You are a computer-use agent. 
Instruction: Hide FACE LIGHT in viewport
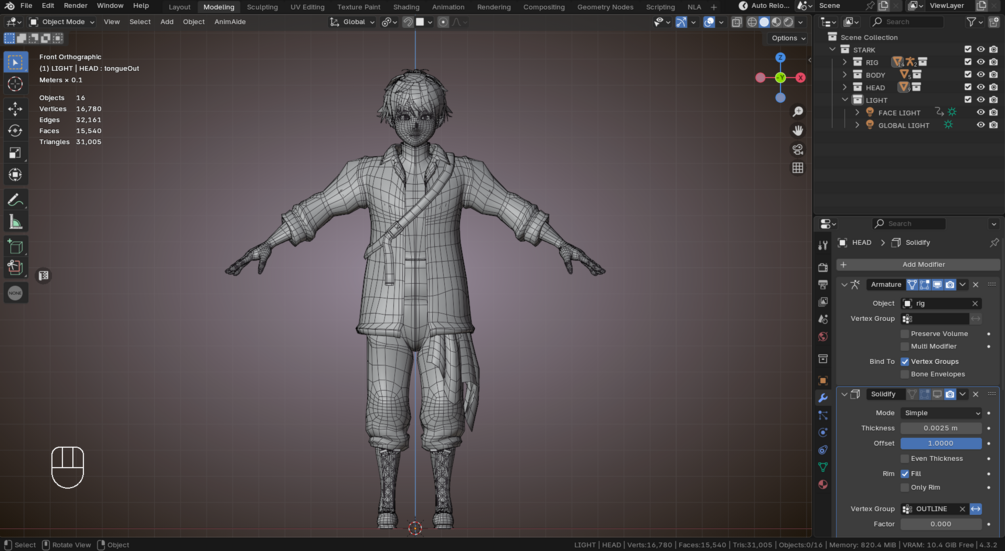pos(980,113)
